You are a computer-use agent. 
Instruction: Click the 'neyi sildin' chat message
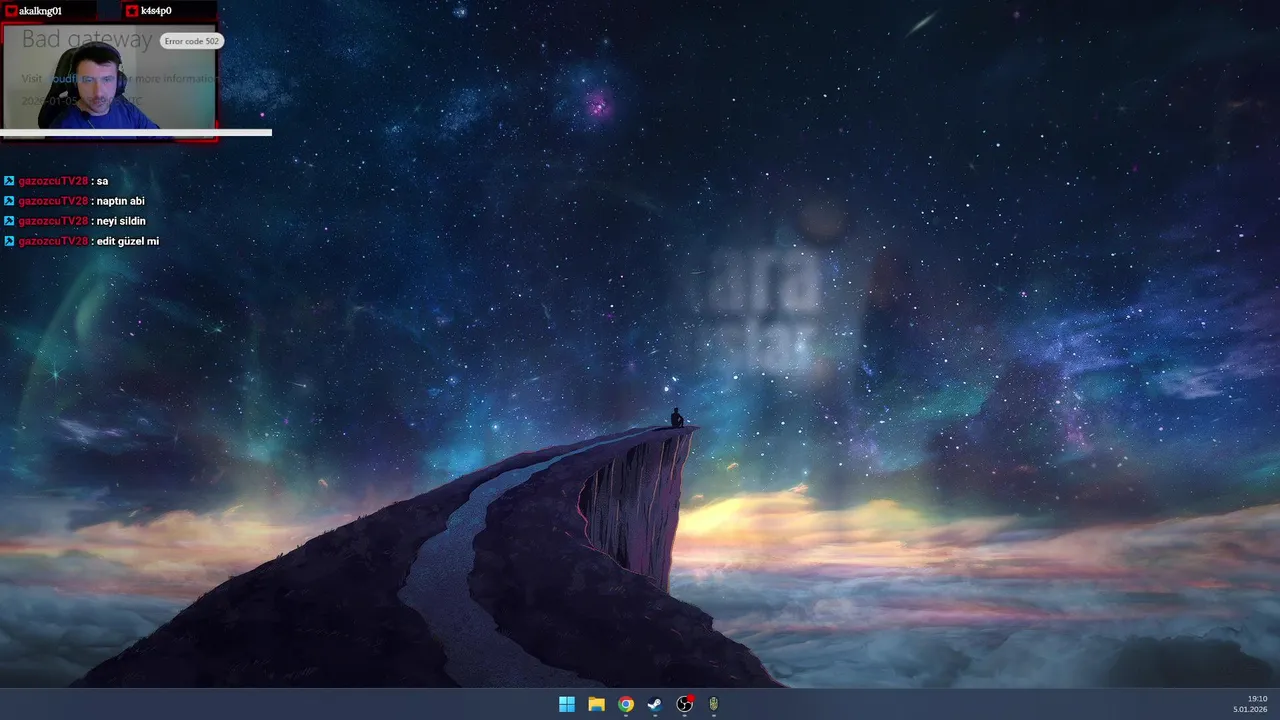tap(121, 221)
